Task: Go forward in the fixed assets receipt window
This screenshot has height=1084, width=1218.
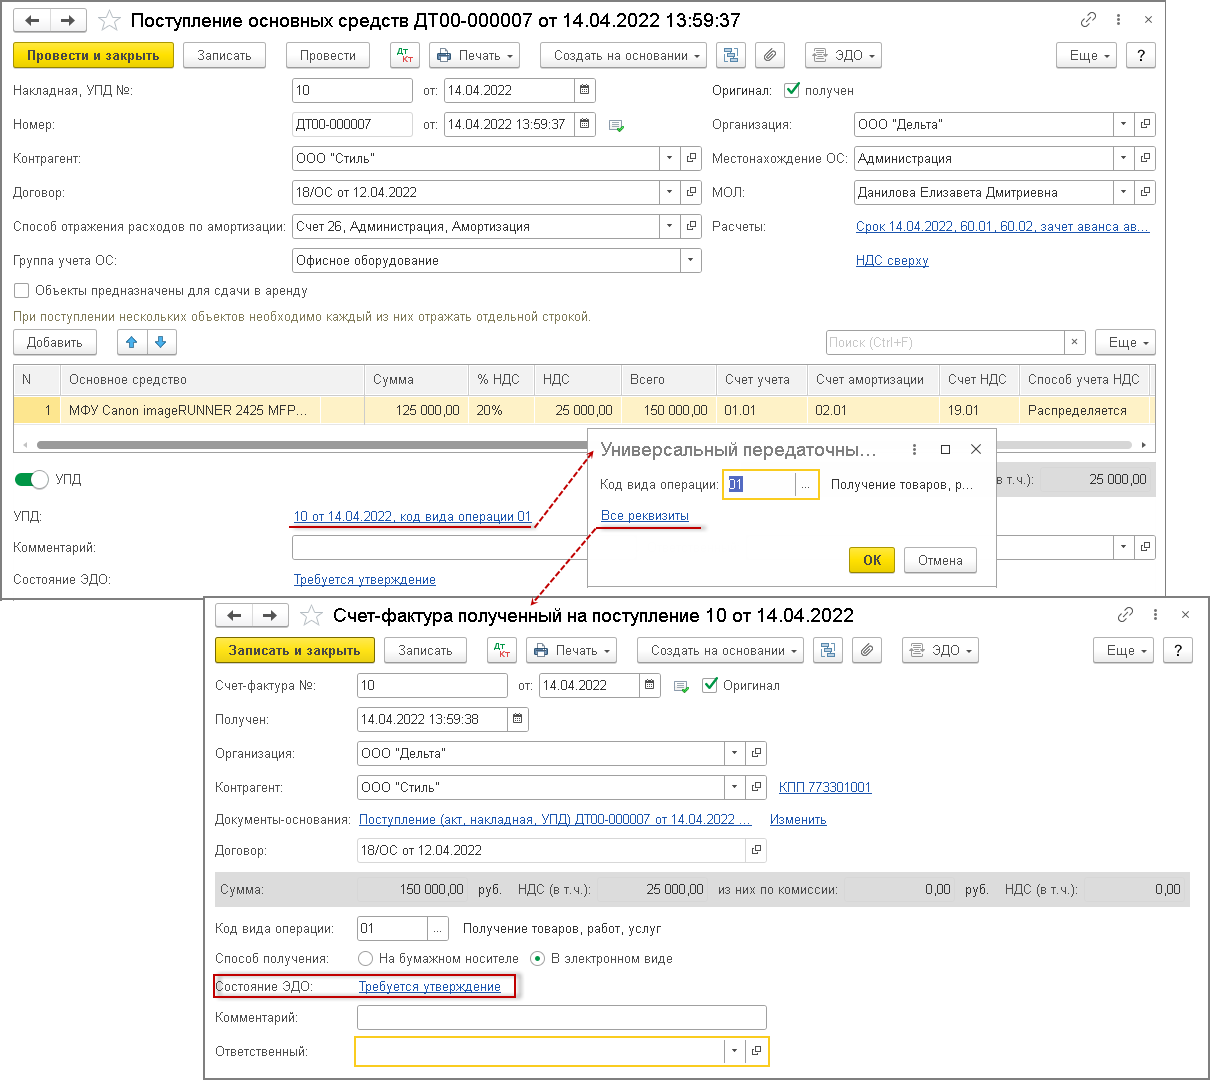Action: coord(68,21)
